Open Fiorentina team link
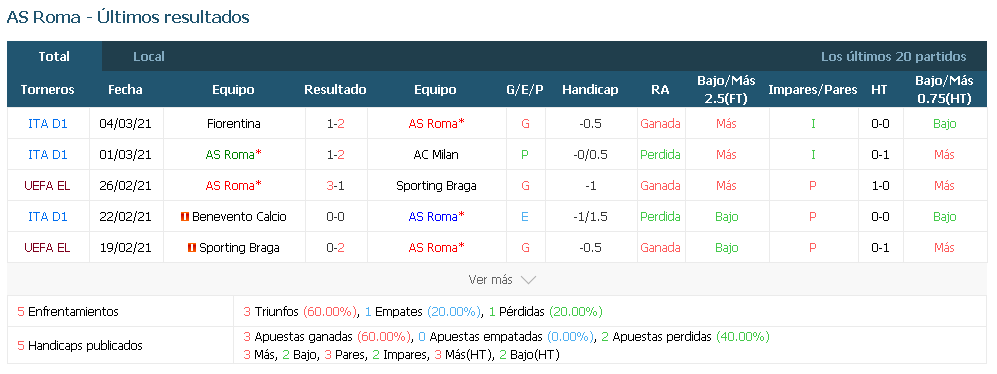Image resolution: width=997 pixels, height=374 pixels. pyautogui.click(x=234, y=123)
